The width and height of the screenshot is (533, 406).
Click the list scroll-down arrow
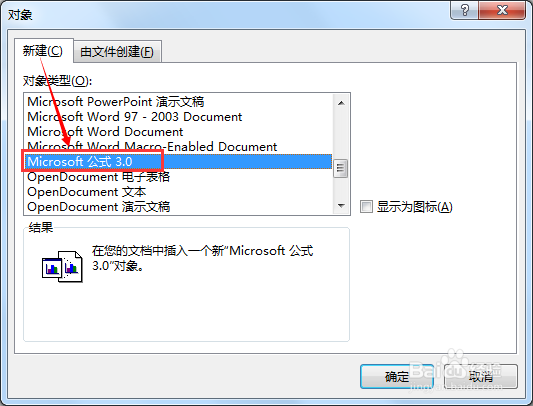click(341, 206)
